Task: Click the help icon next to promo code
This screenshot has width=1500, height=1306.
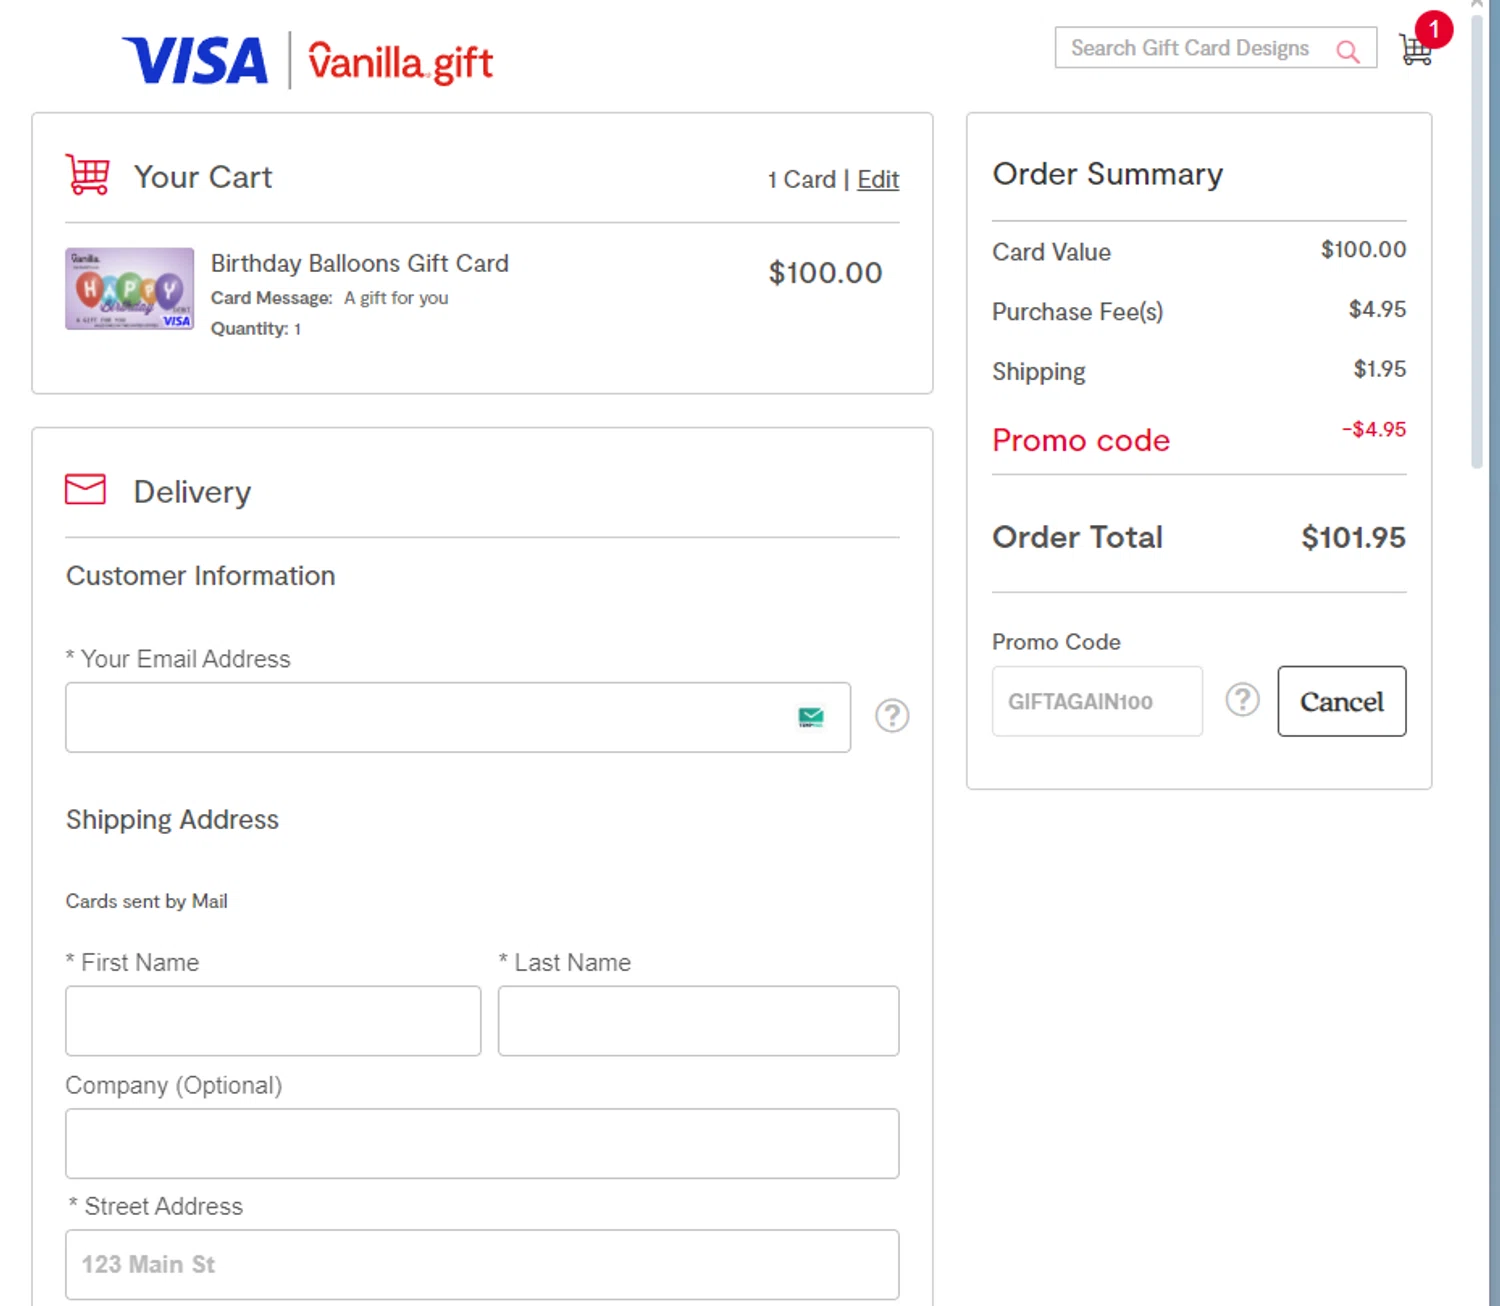Action: (1242, 700)
